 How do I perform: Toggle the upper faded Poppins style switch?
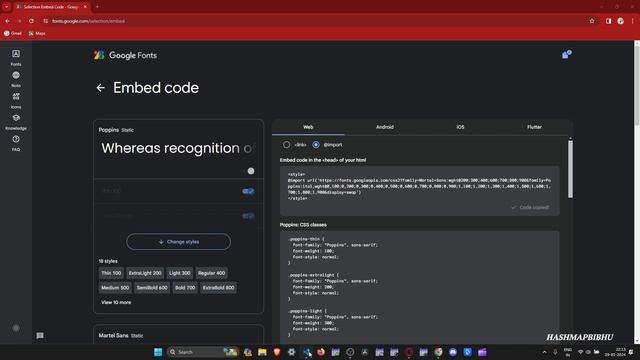(248, 191)
